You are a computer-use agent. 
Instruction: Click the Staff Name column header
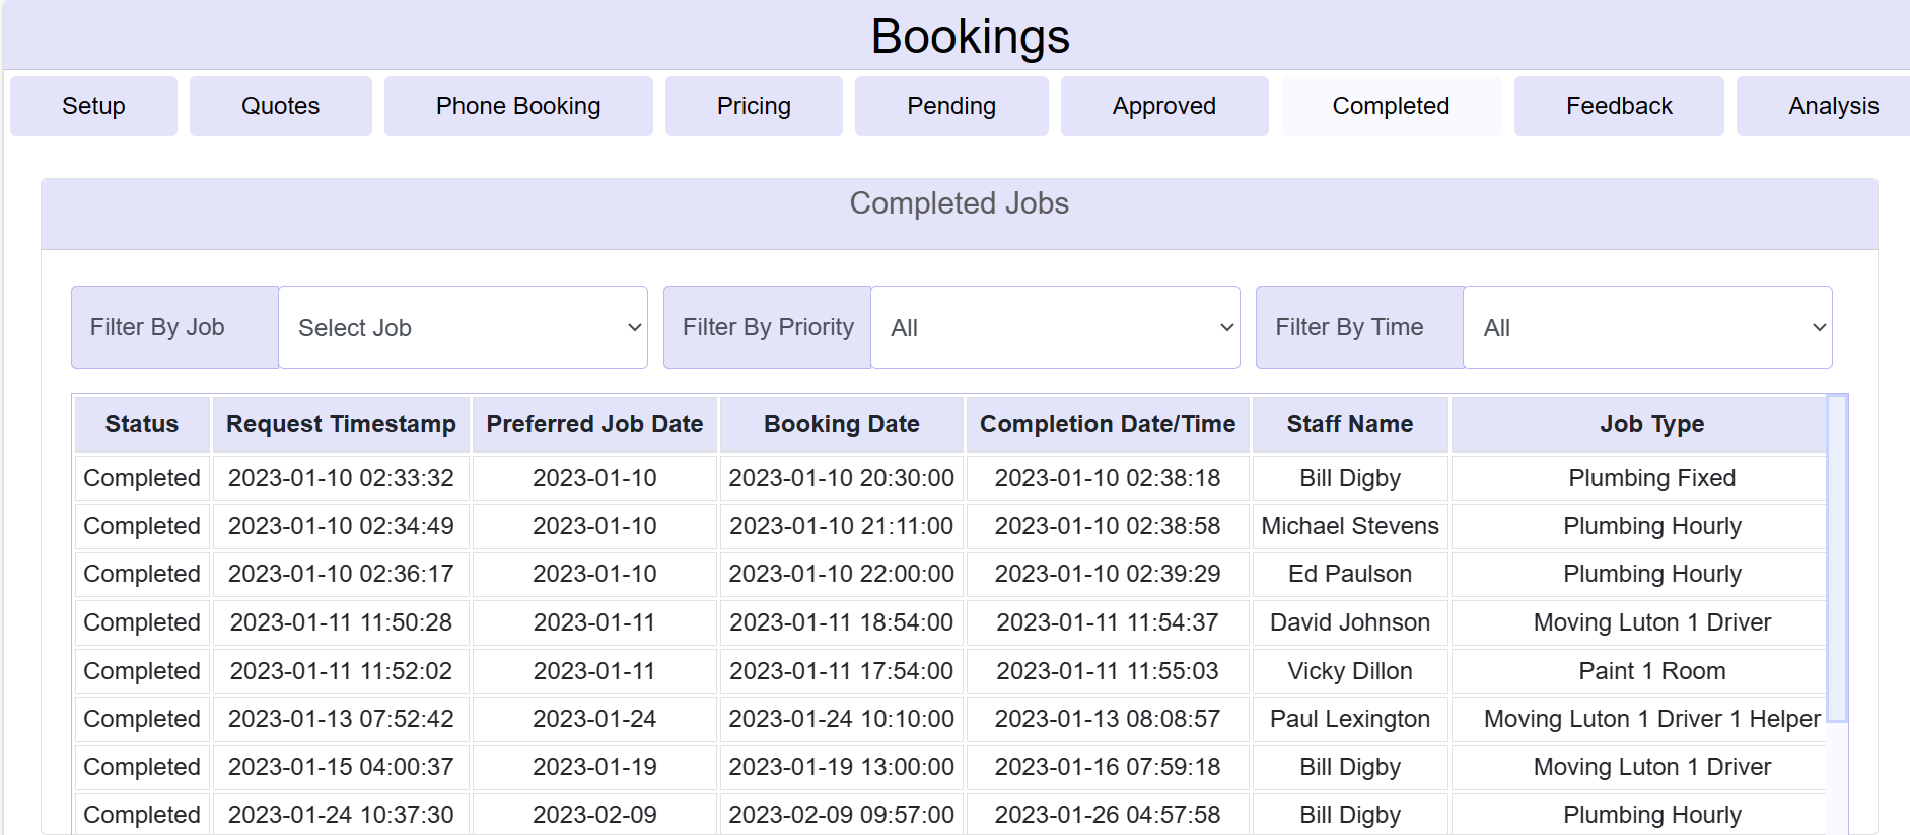pos(1350,424)
